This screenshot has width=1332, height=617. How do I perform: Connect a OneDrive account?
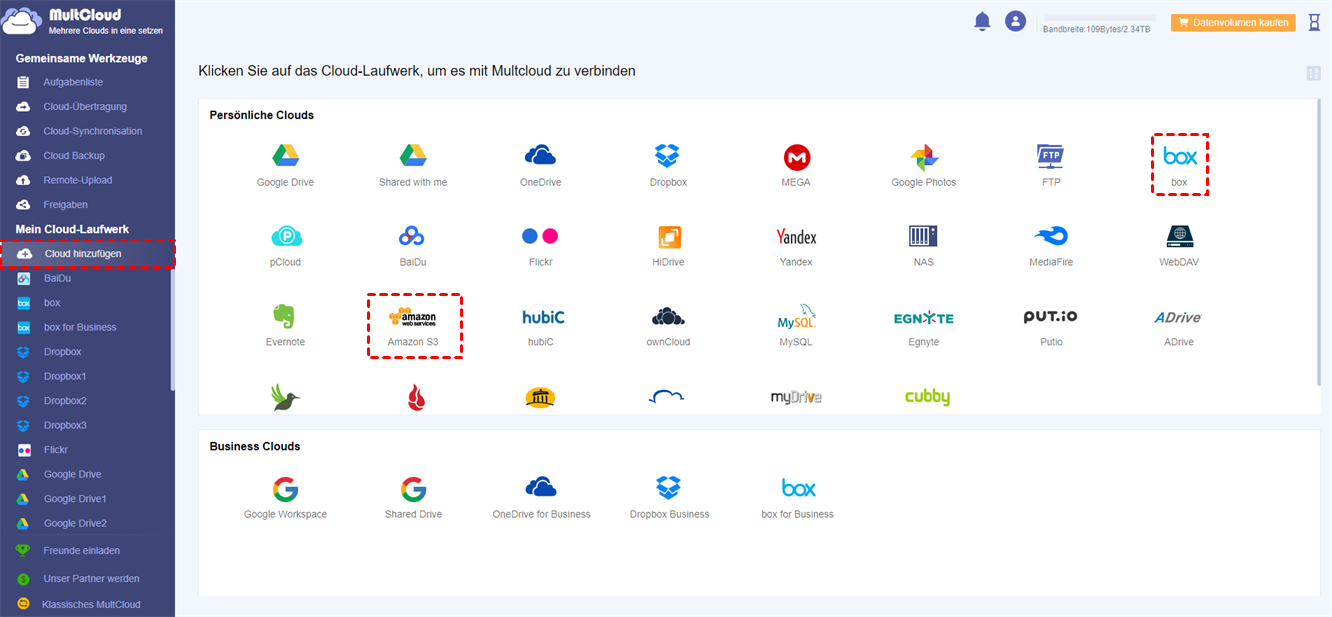coord(540,165)
